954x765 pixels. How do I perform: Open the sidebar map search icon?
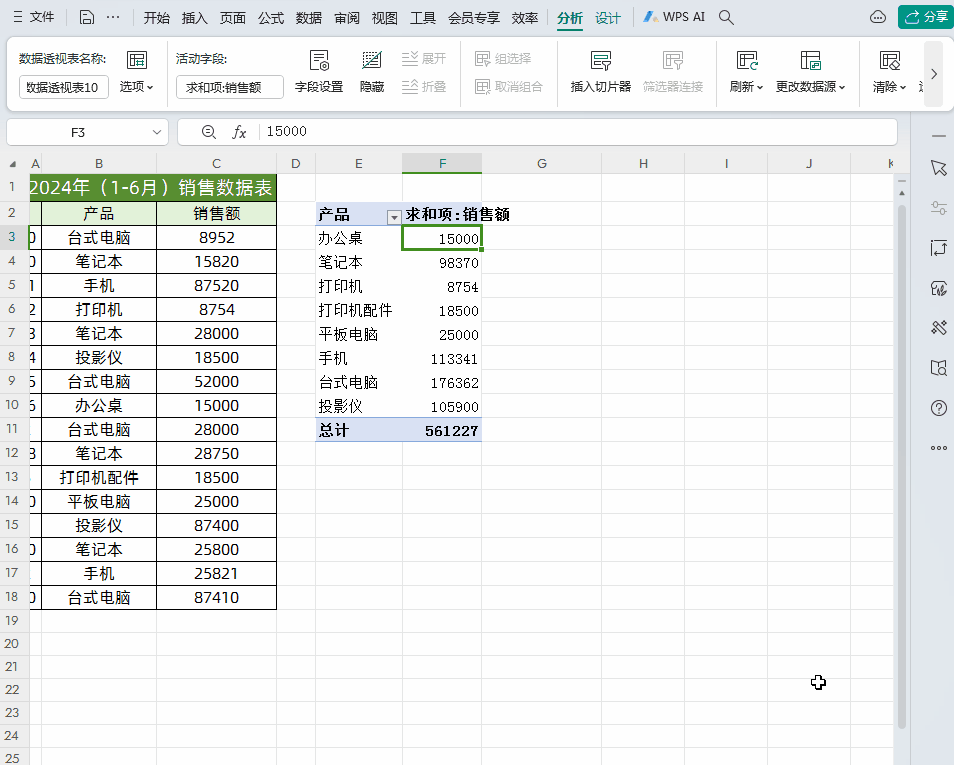(x=939, y=368)
